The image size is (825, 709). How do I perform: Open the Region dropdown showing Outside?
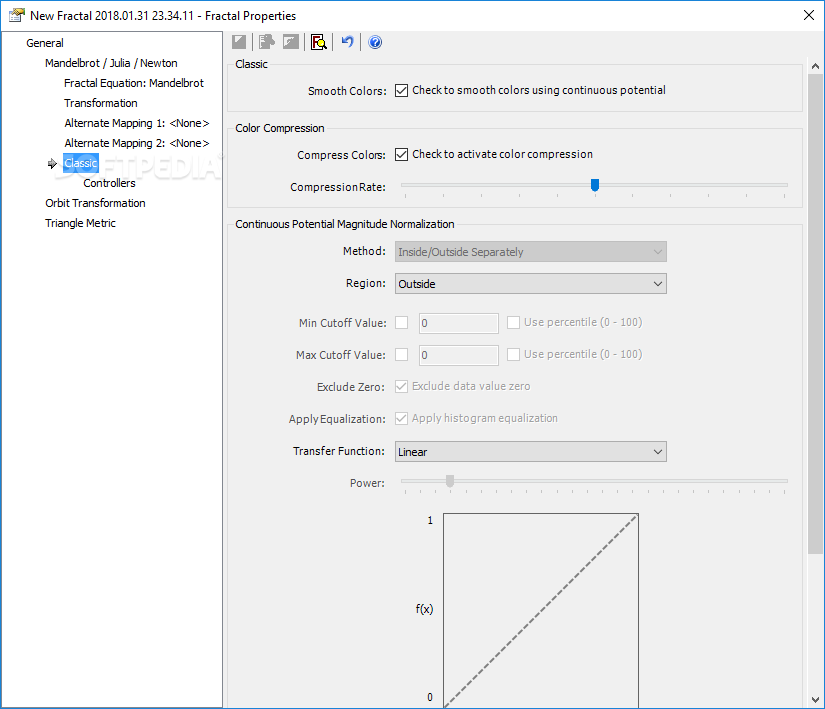point(531,284)
